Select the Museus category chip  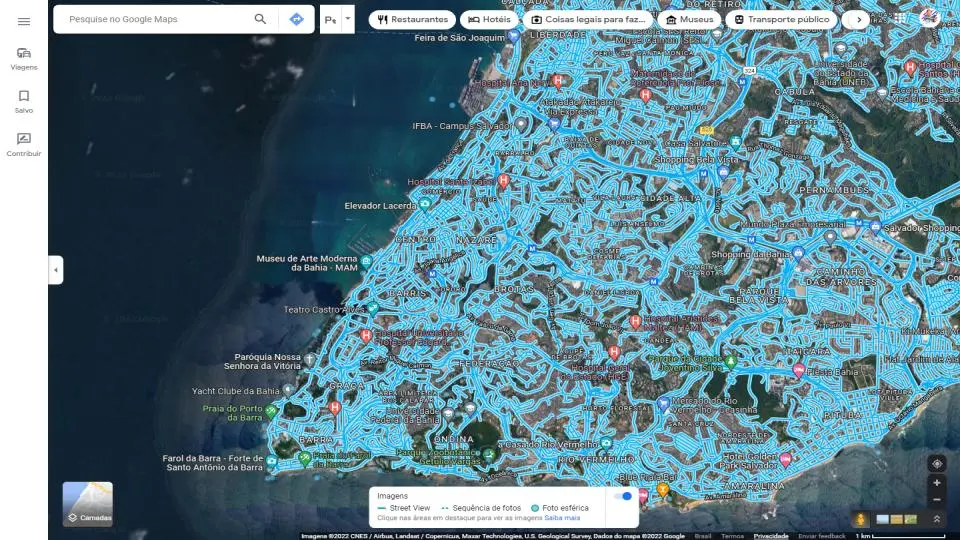[689, 19]
